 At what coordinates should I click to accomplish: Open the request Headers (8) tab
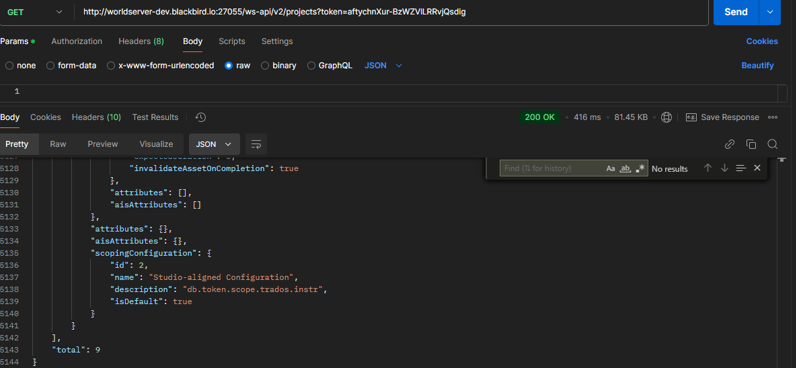(141, 41)
